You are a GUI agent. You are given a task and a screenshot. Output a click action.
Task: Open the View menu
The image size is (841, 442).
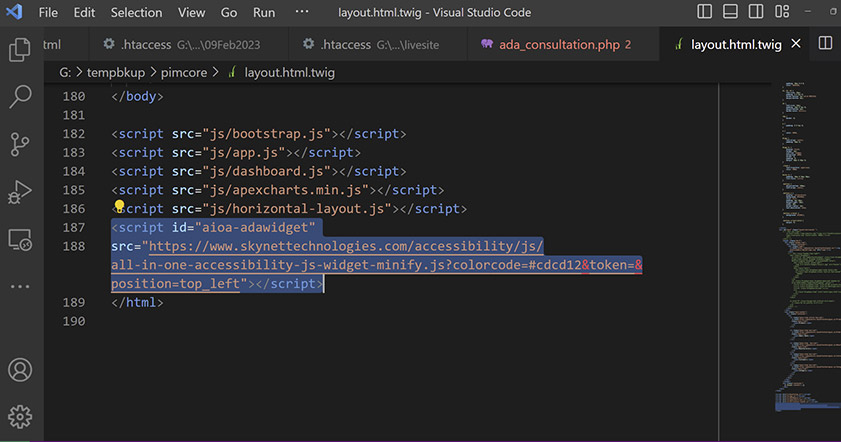(x=191, y=12)
